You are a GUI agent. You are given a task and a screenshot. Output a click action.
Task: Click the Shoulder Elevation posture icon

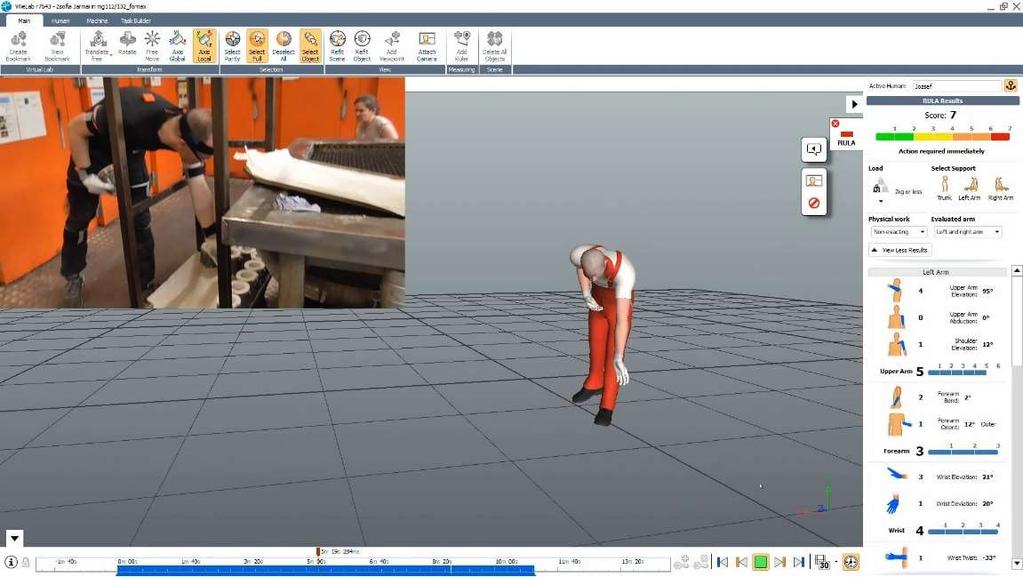[x=896, y=344]
